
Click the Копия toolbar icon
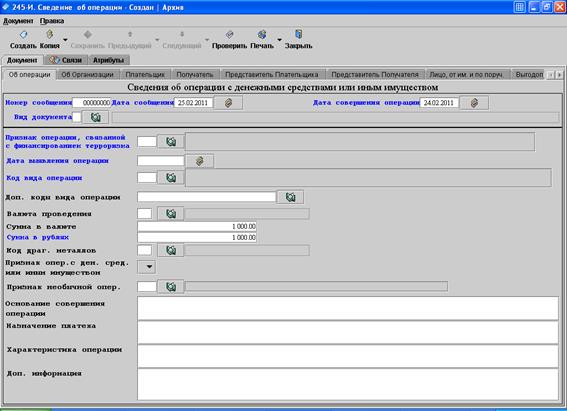(50, 35)
